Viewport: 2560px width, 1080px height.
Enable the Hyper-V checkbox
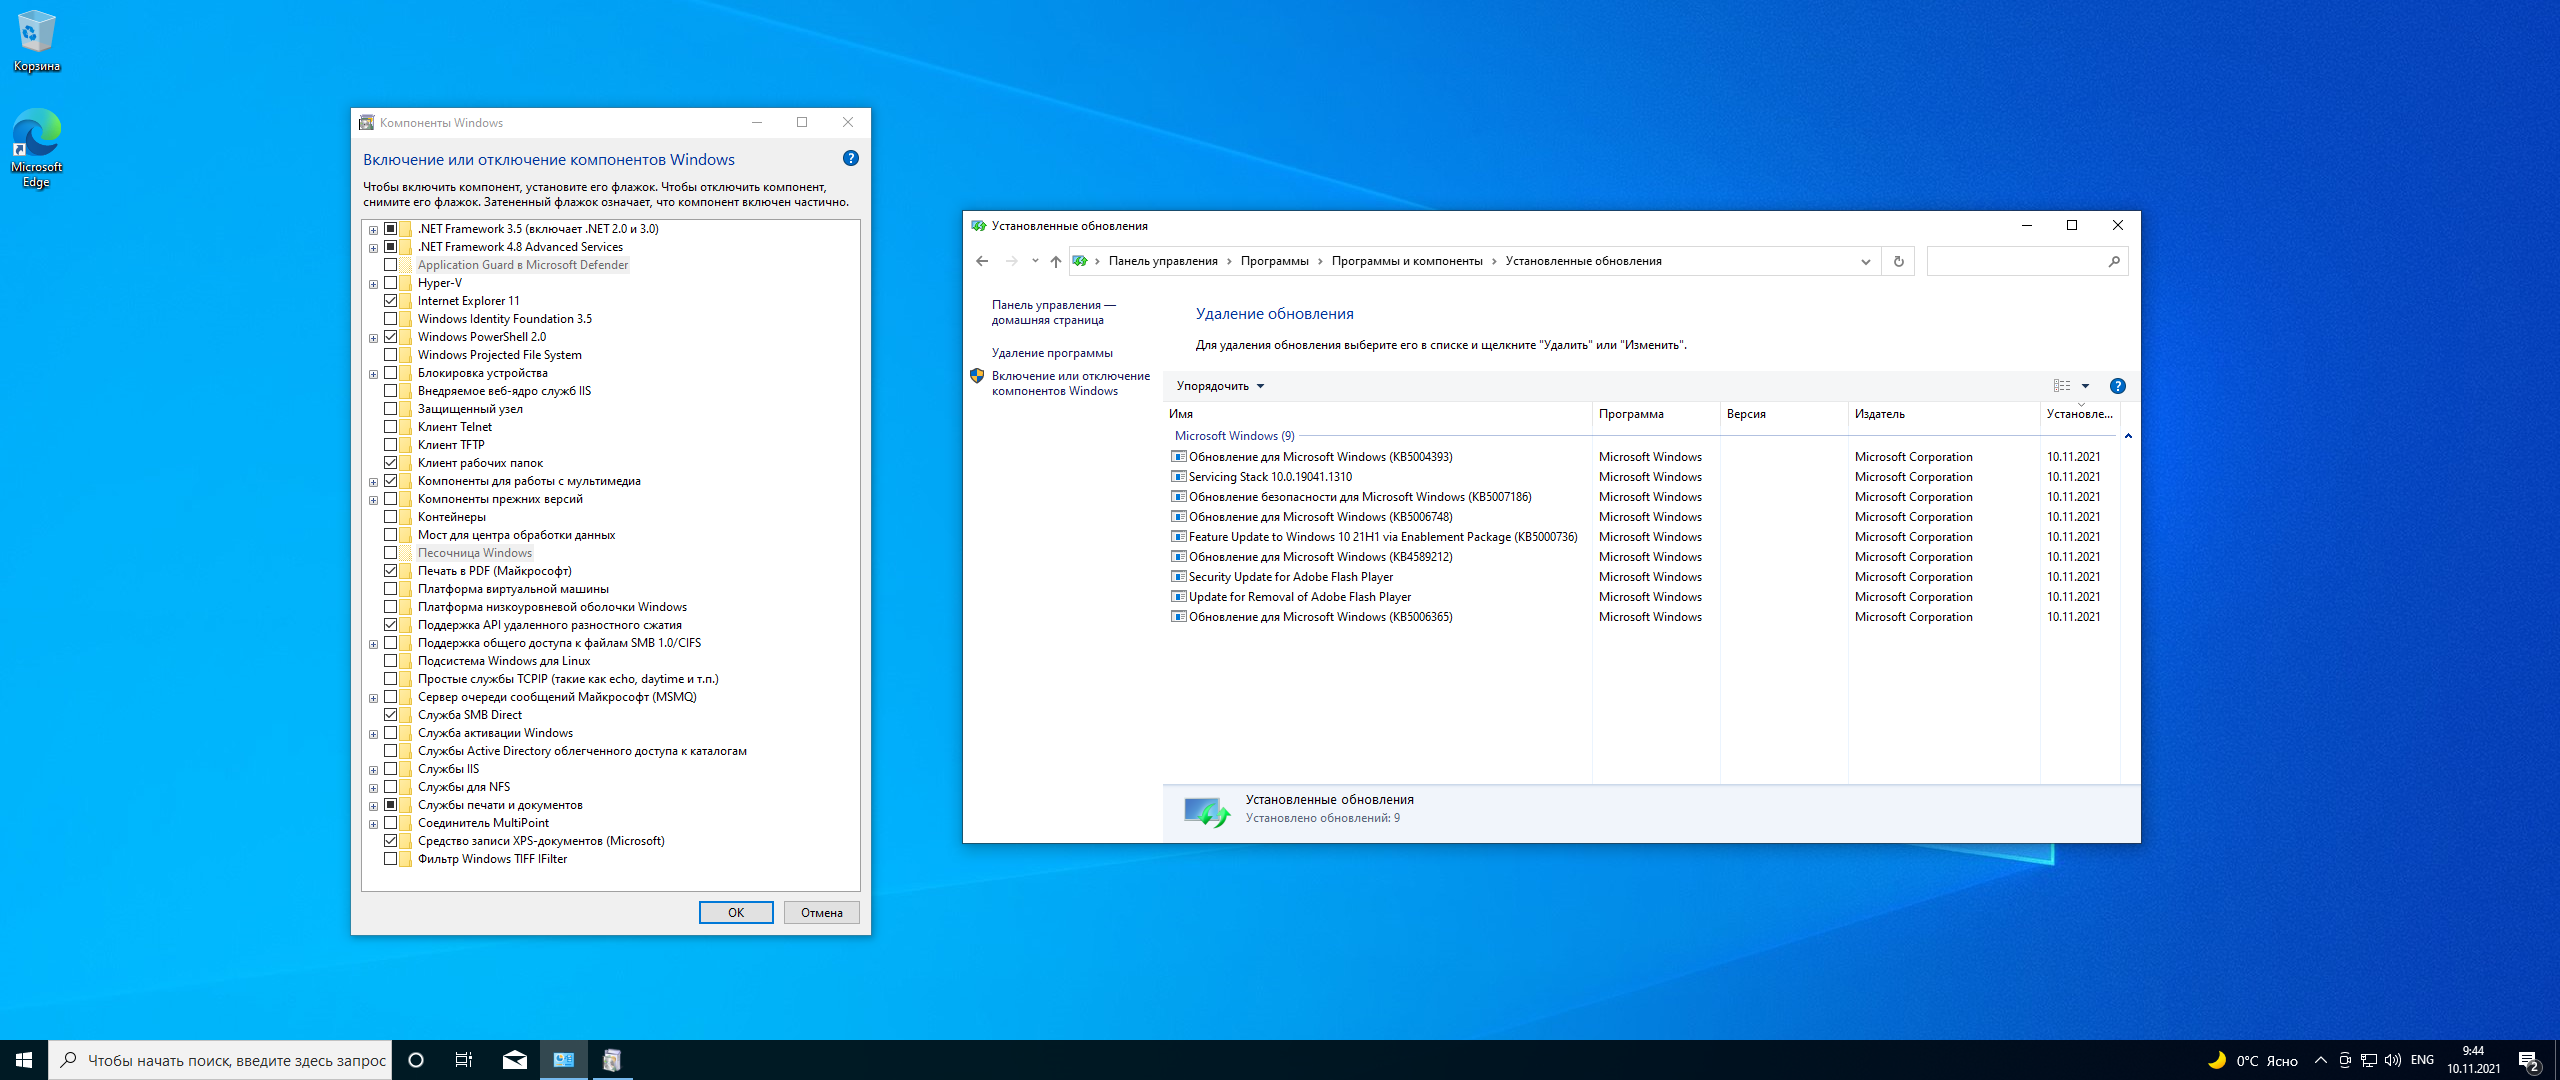point(391,283)
